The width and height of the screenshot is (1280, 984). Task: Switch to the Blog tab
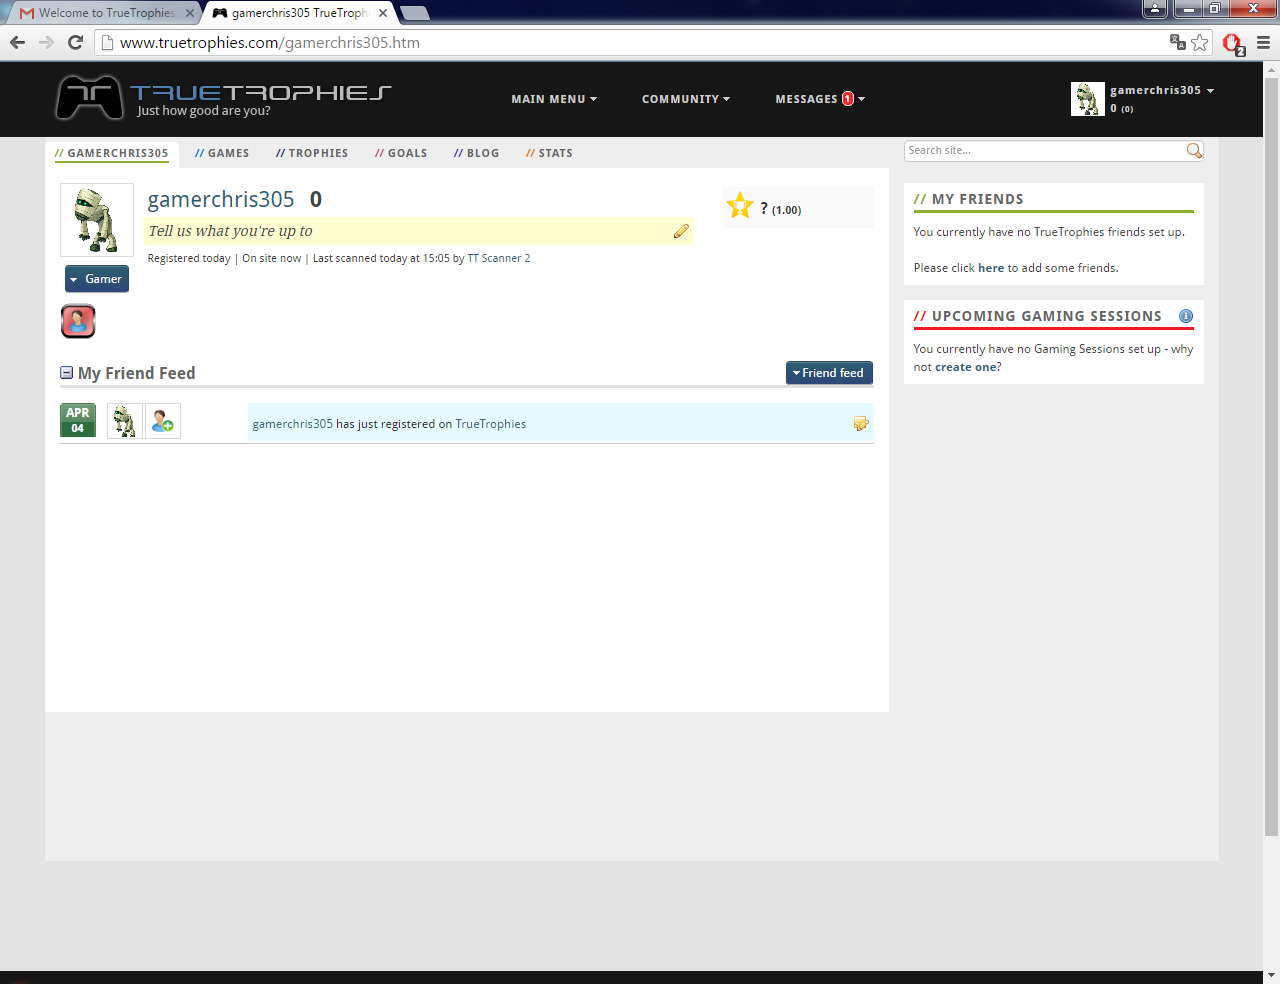click(476, 153)
